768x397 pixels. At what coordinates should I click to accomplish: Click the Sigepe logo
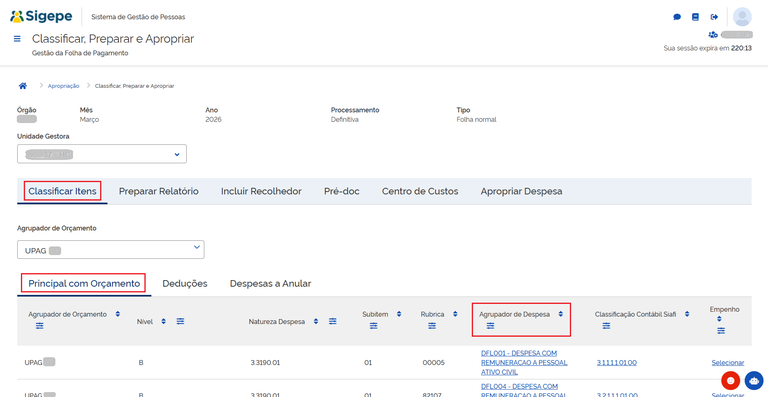(41, 17)
